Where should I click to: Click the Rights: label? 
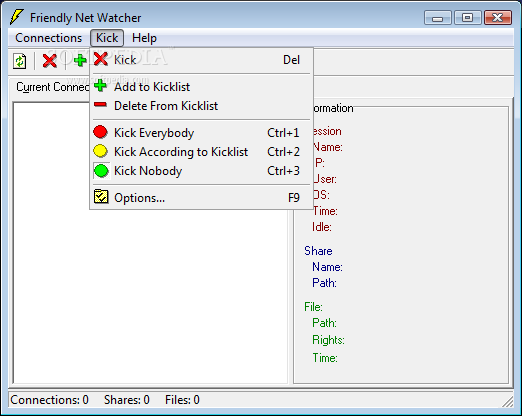[328, 340]
